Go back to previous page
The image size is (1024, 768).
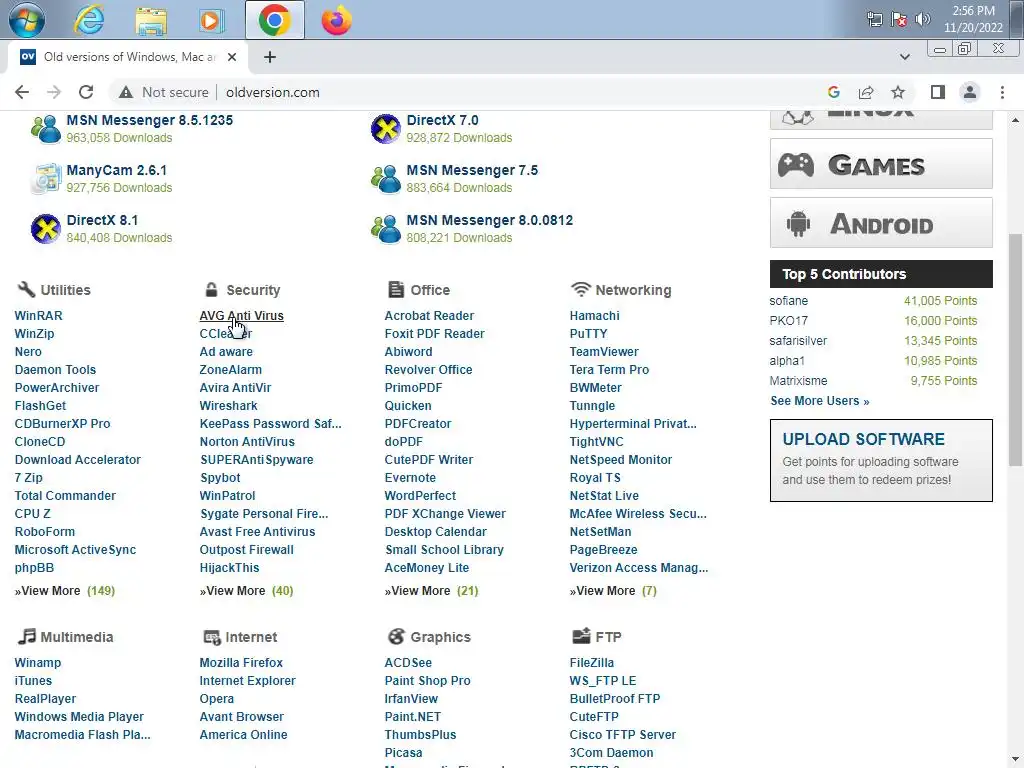pos(22,92)
